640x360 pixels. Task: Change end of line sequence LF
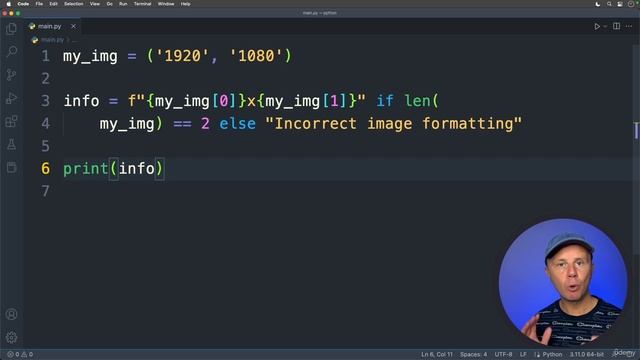(523, 354)
